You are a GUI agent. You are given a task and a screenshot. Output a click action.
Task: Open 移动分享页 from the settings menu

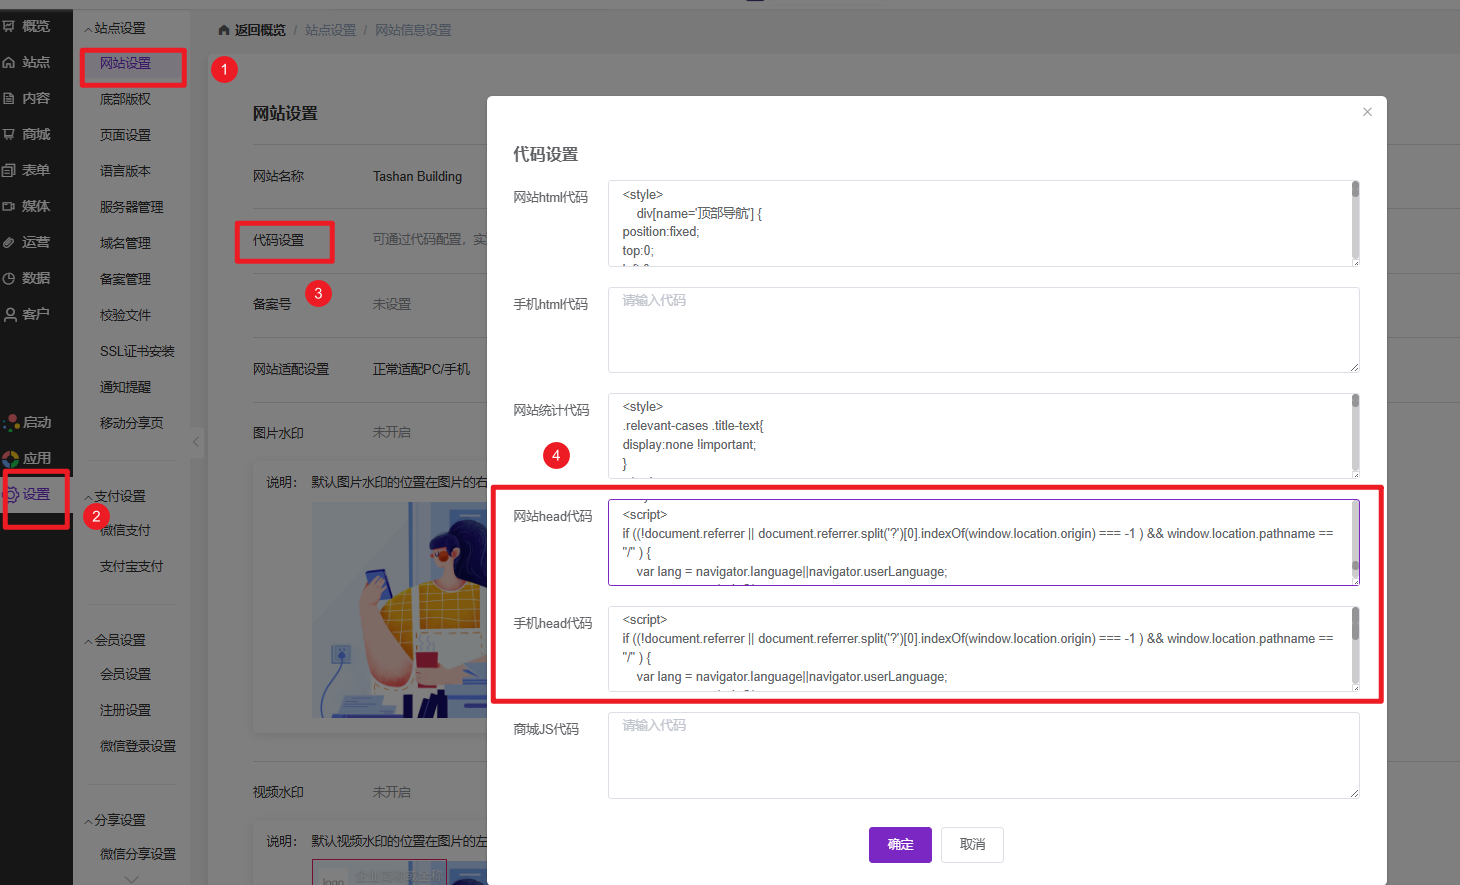click(131, 423)
